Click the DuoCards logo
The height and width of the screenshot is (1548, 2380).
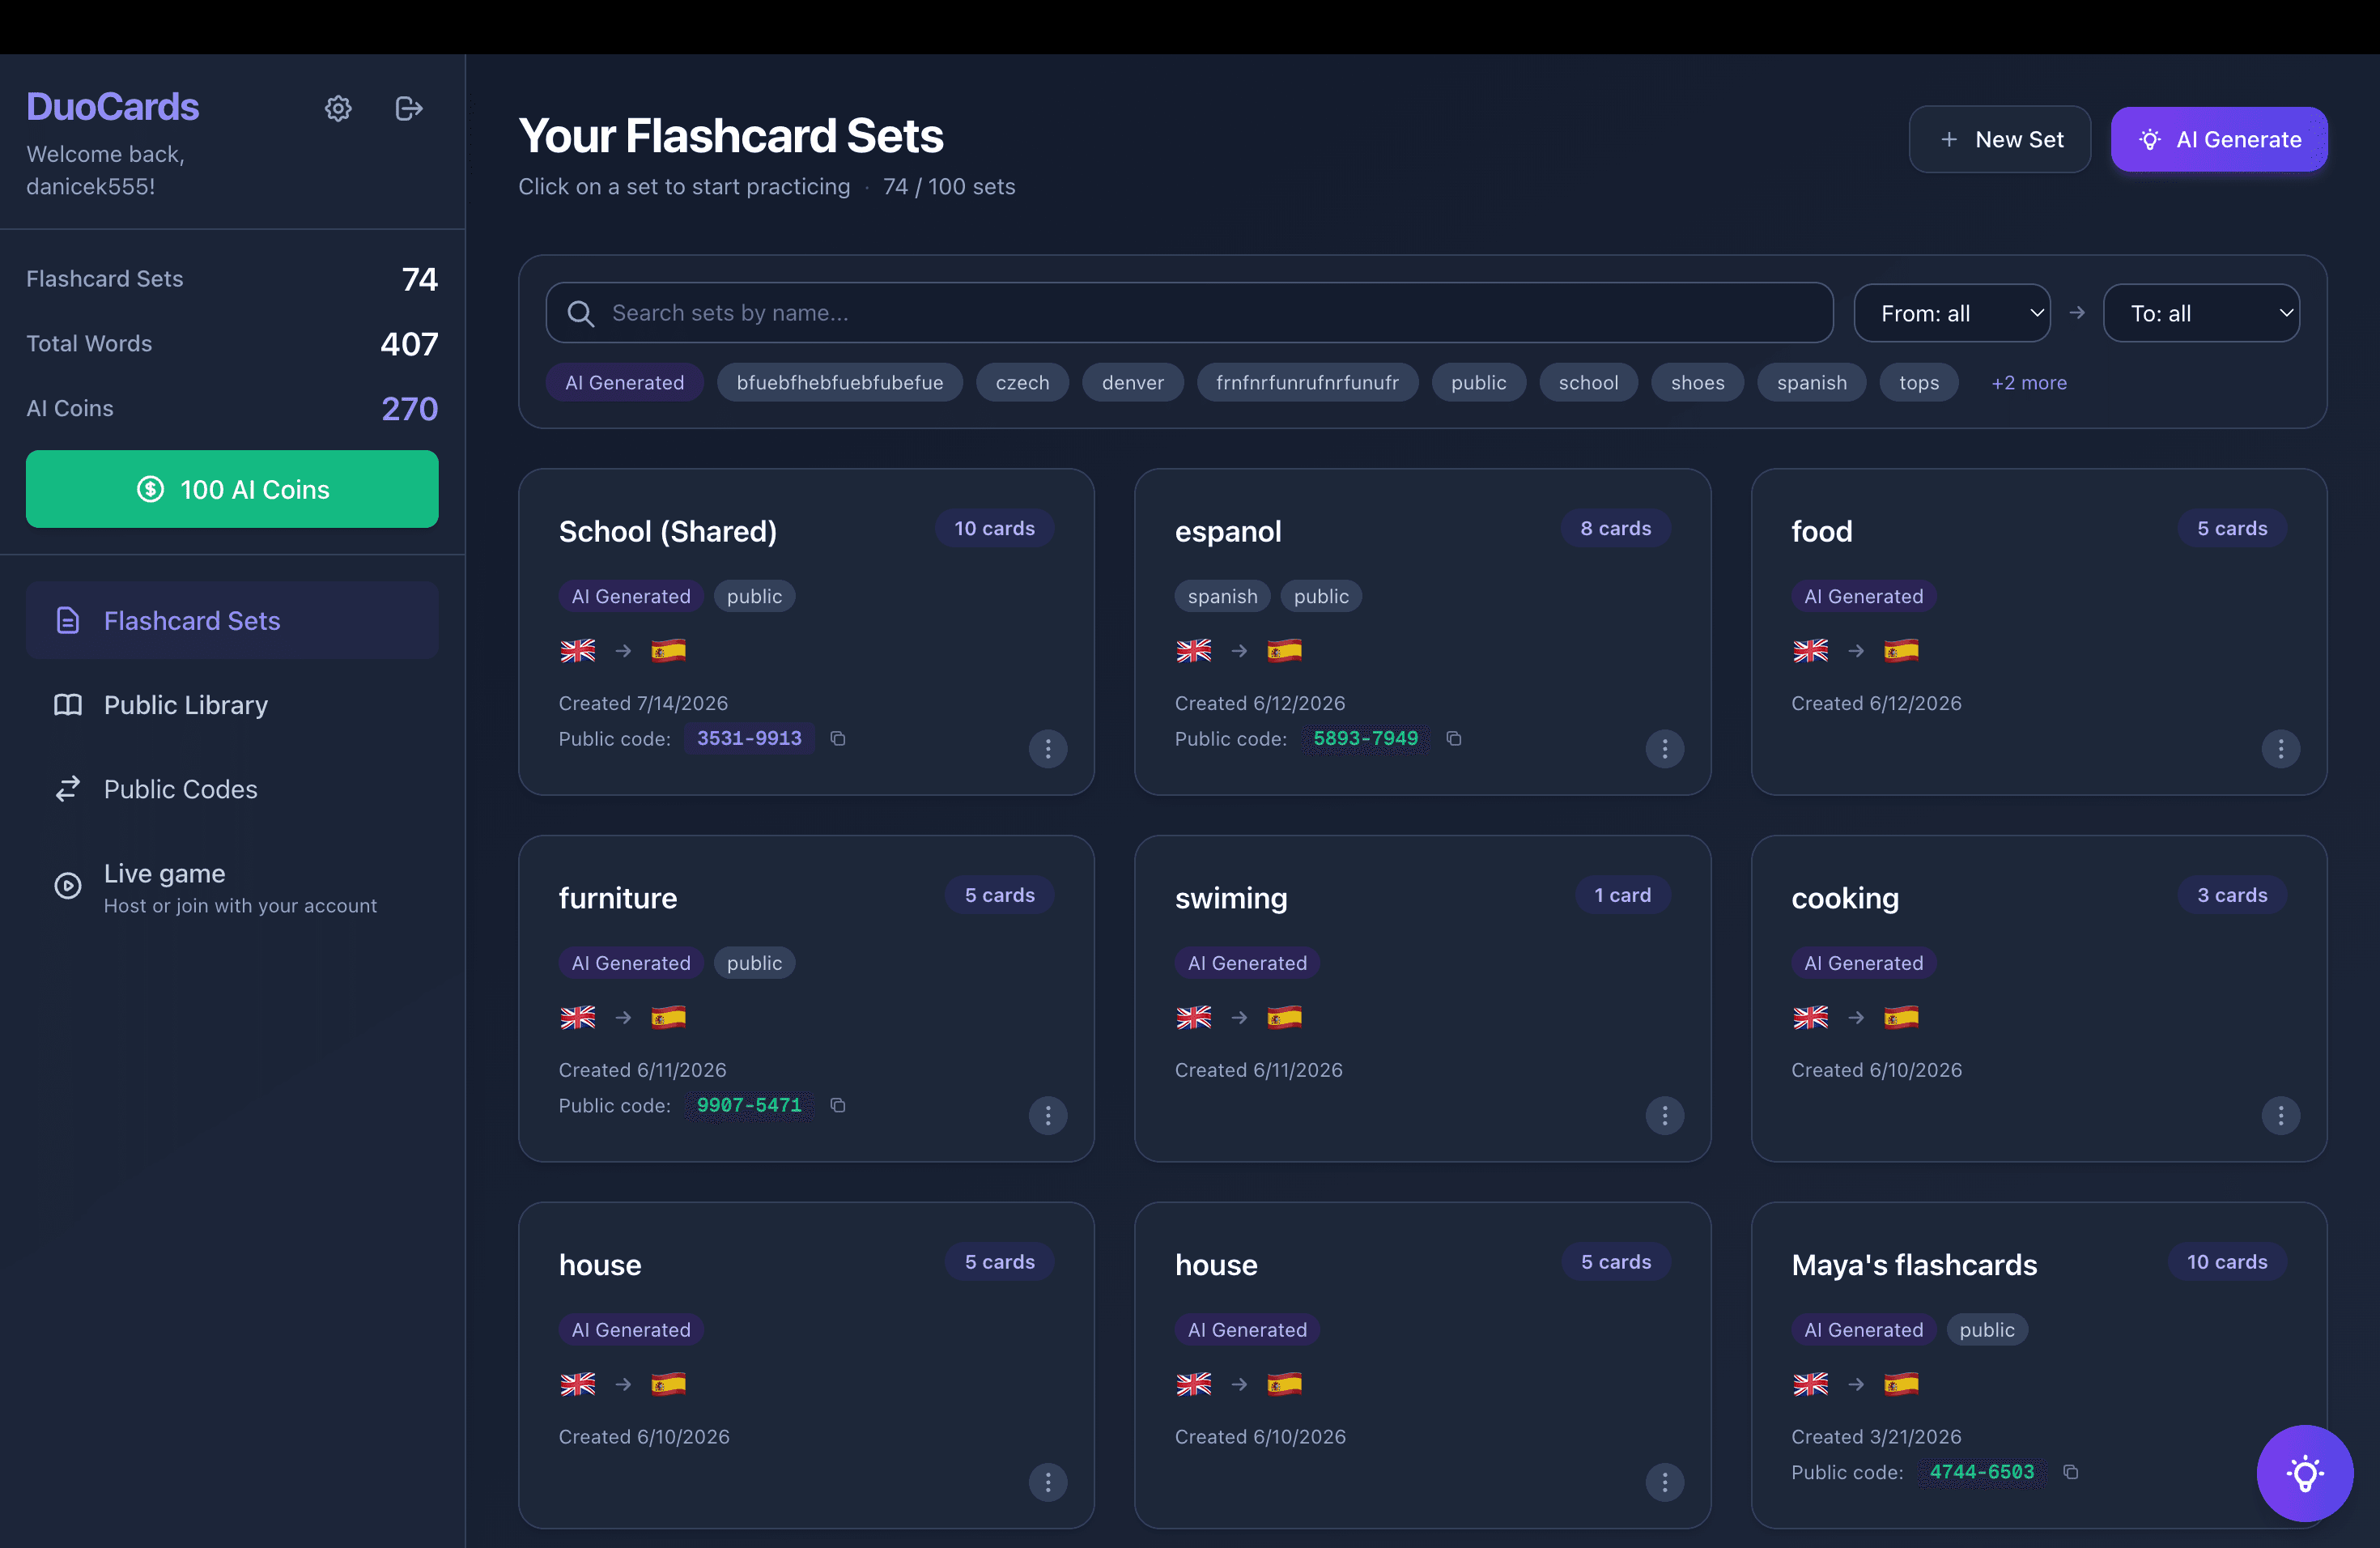[x=112, y=107]
